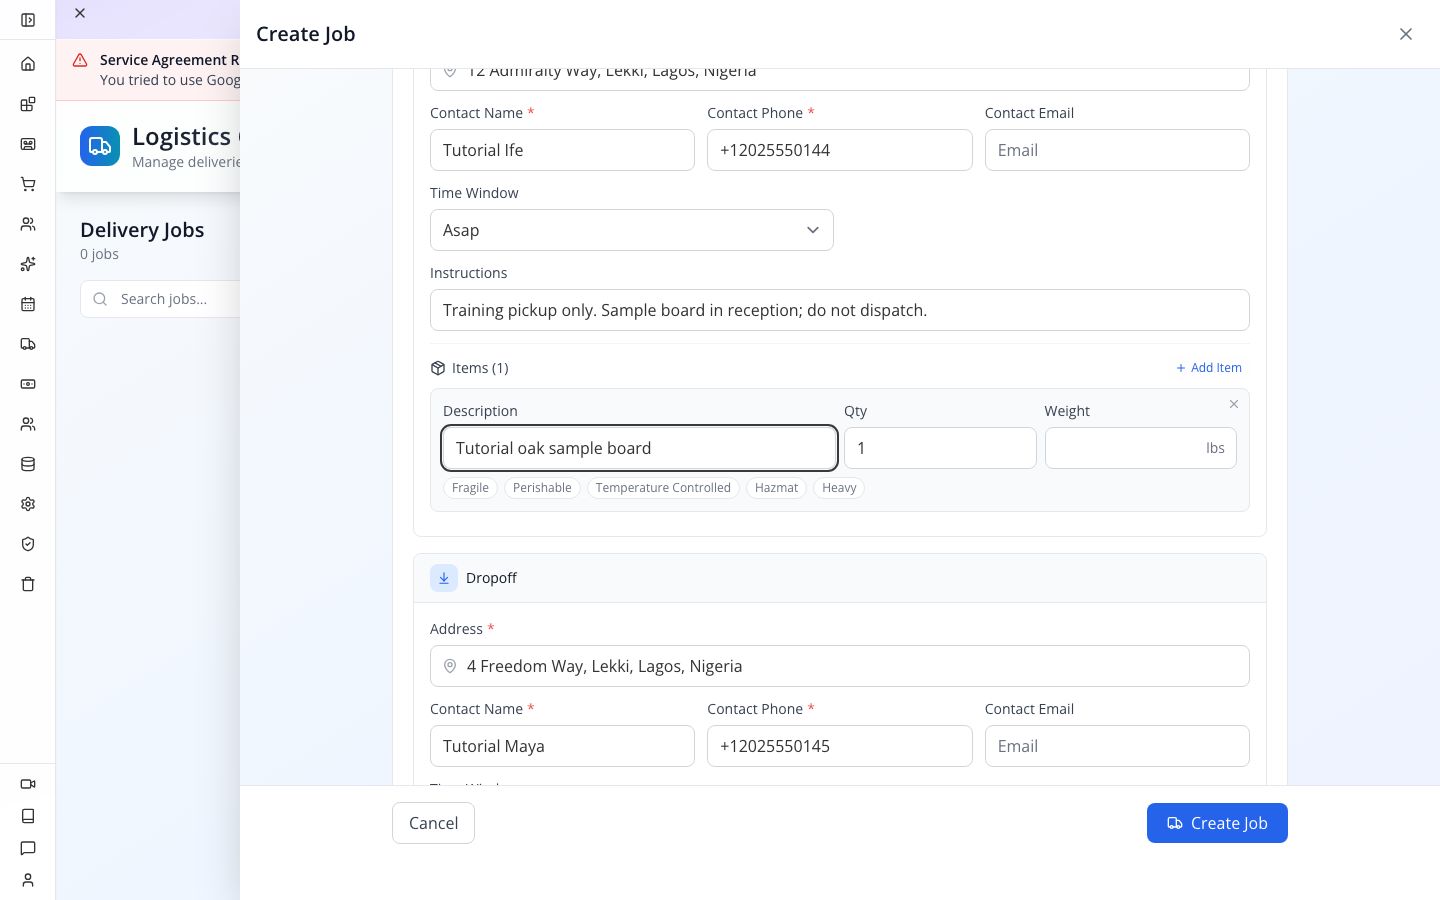
Task: Open the user profile sidebar icon
Action: point(28,880)
